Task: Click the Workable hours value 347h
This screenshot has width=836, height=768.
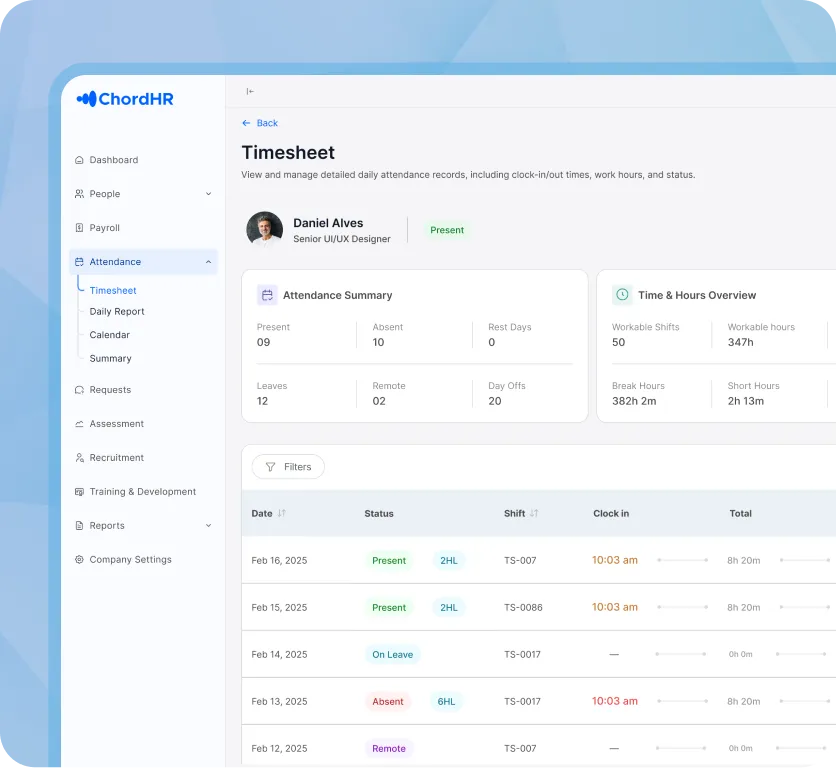Action: pyautogui.click(x=741, y=342)
